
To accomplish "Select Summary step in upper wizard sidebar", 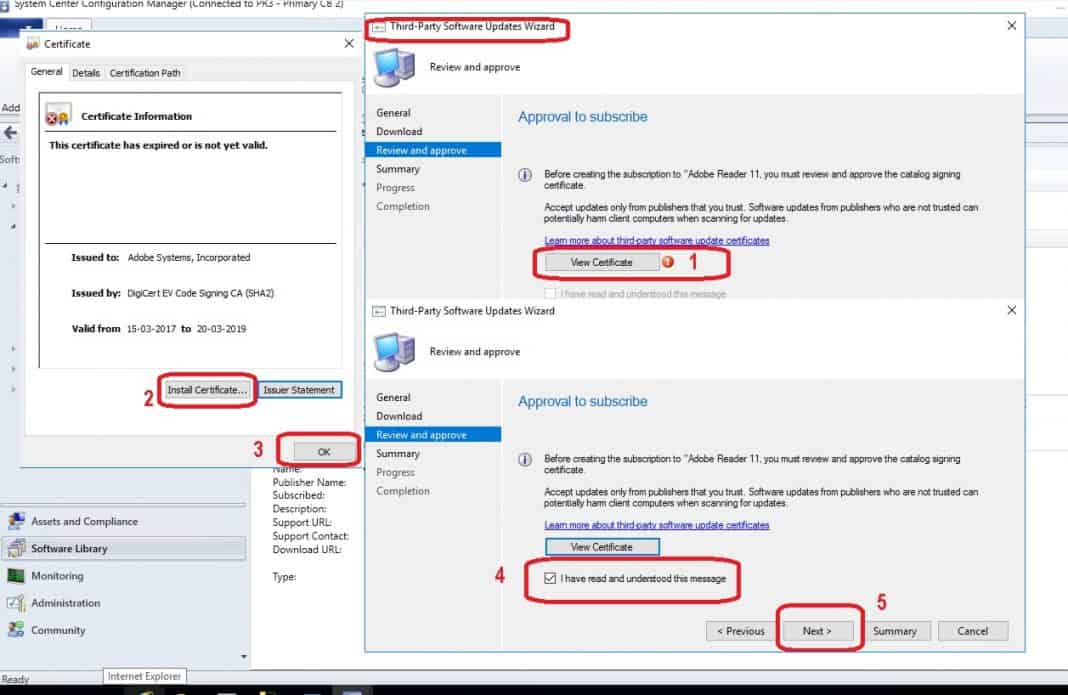I will pyautogui.click(x=398, y=169).
